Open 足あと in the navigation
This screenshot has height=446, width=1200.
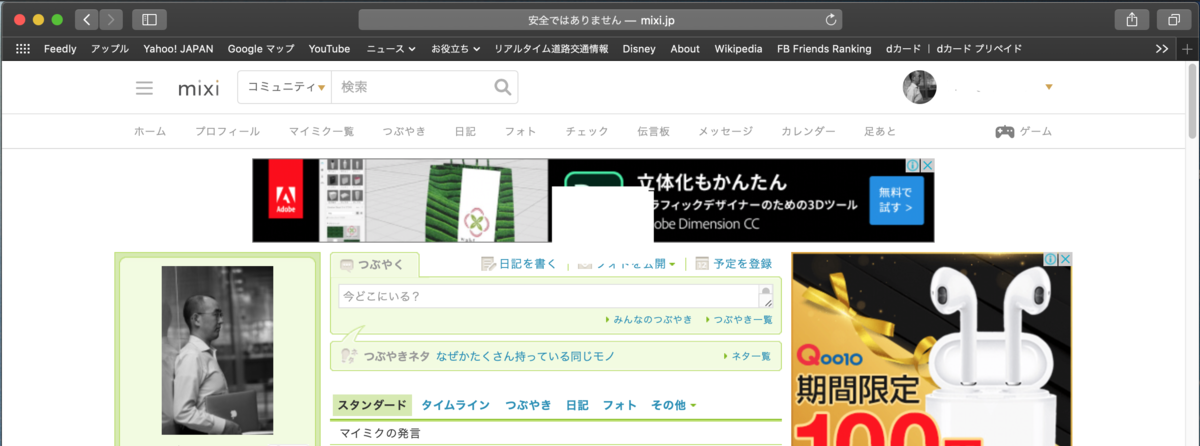880,131
